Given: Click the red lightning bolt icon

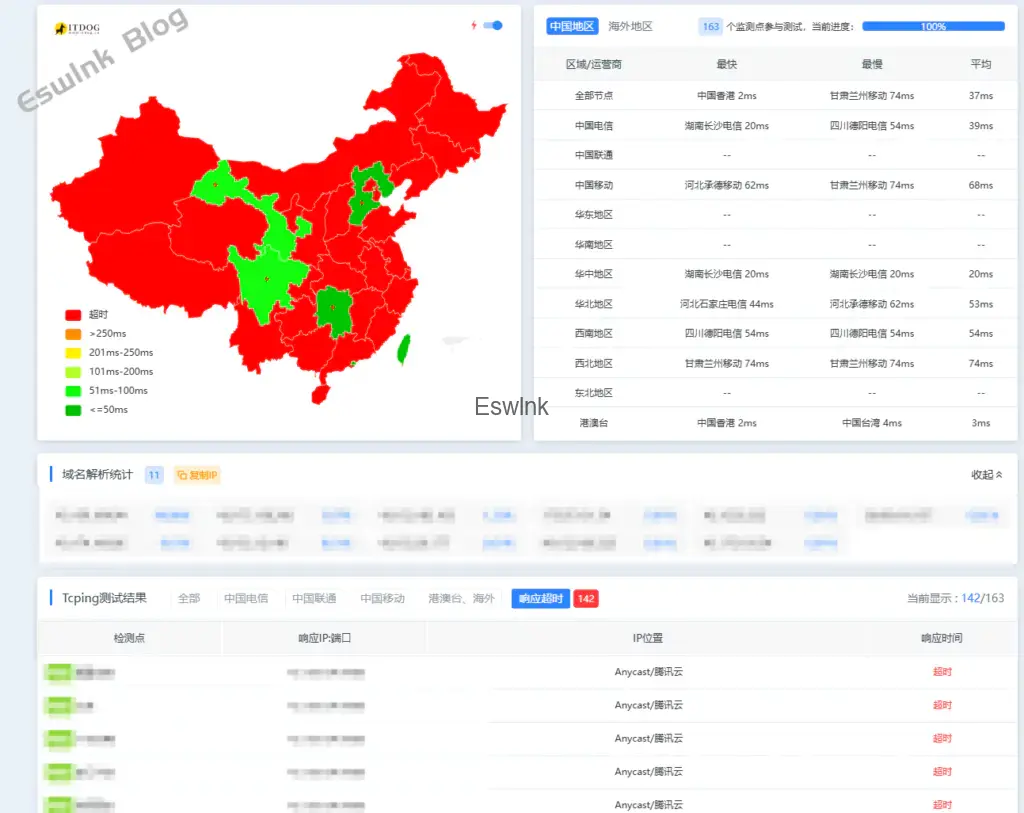Looking at the screenshot, I should pyautogui.click(x=474, y=25).
